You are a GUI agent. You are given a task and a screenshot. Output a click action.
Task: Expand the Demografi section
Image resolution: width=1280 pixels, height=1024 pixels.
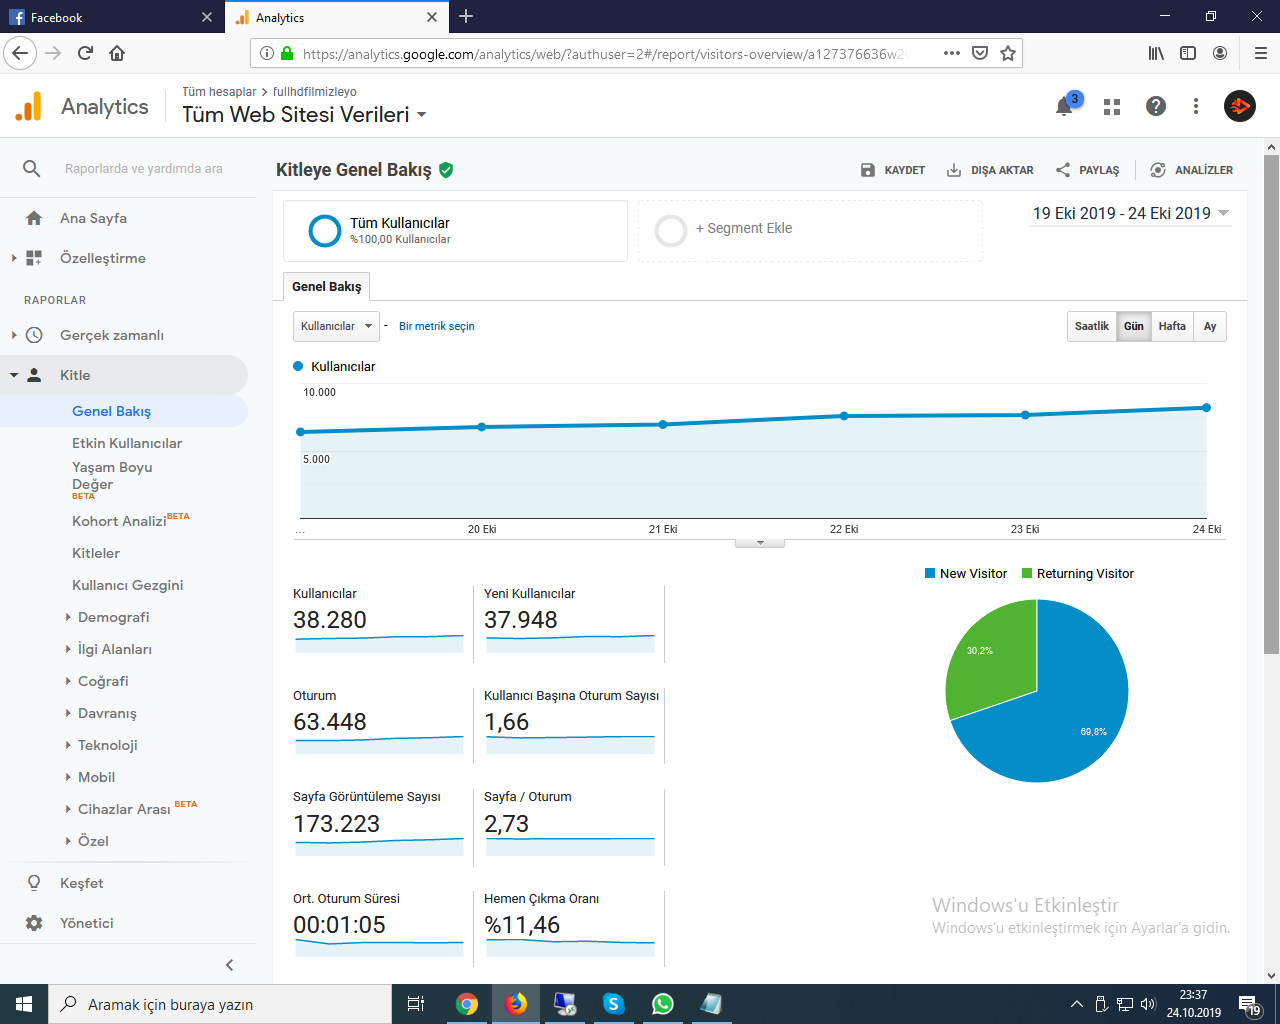(x=113, y=617)
